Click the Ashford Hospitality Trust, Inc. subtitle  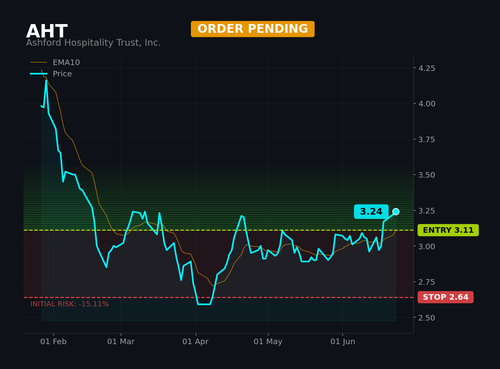pyautogui.click(x=93, y=43)
